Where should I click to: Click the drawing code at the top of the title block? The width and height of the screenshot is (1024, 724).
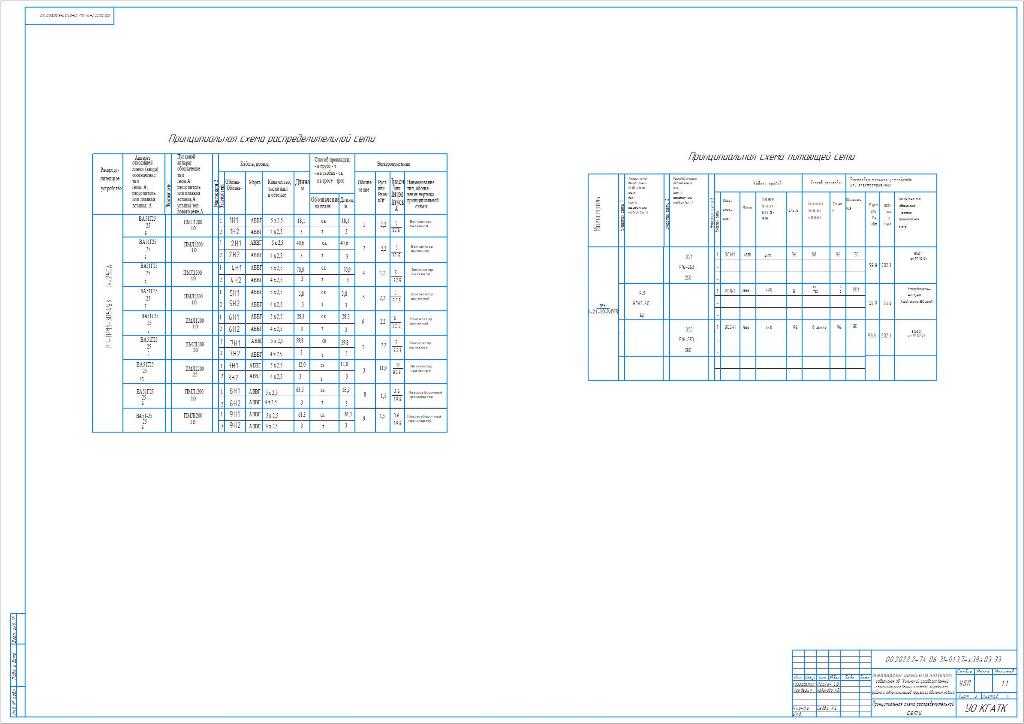(944, 659)
